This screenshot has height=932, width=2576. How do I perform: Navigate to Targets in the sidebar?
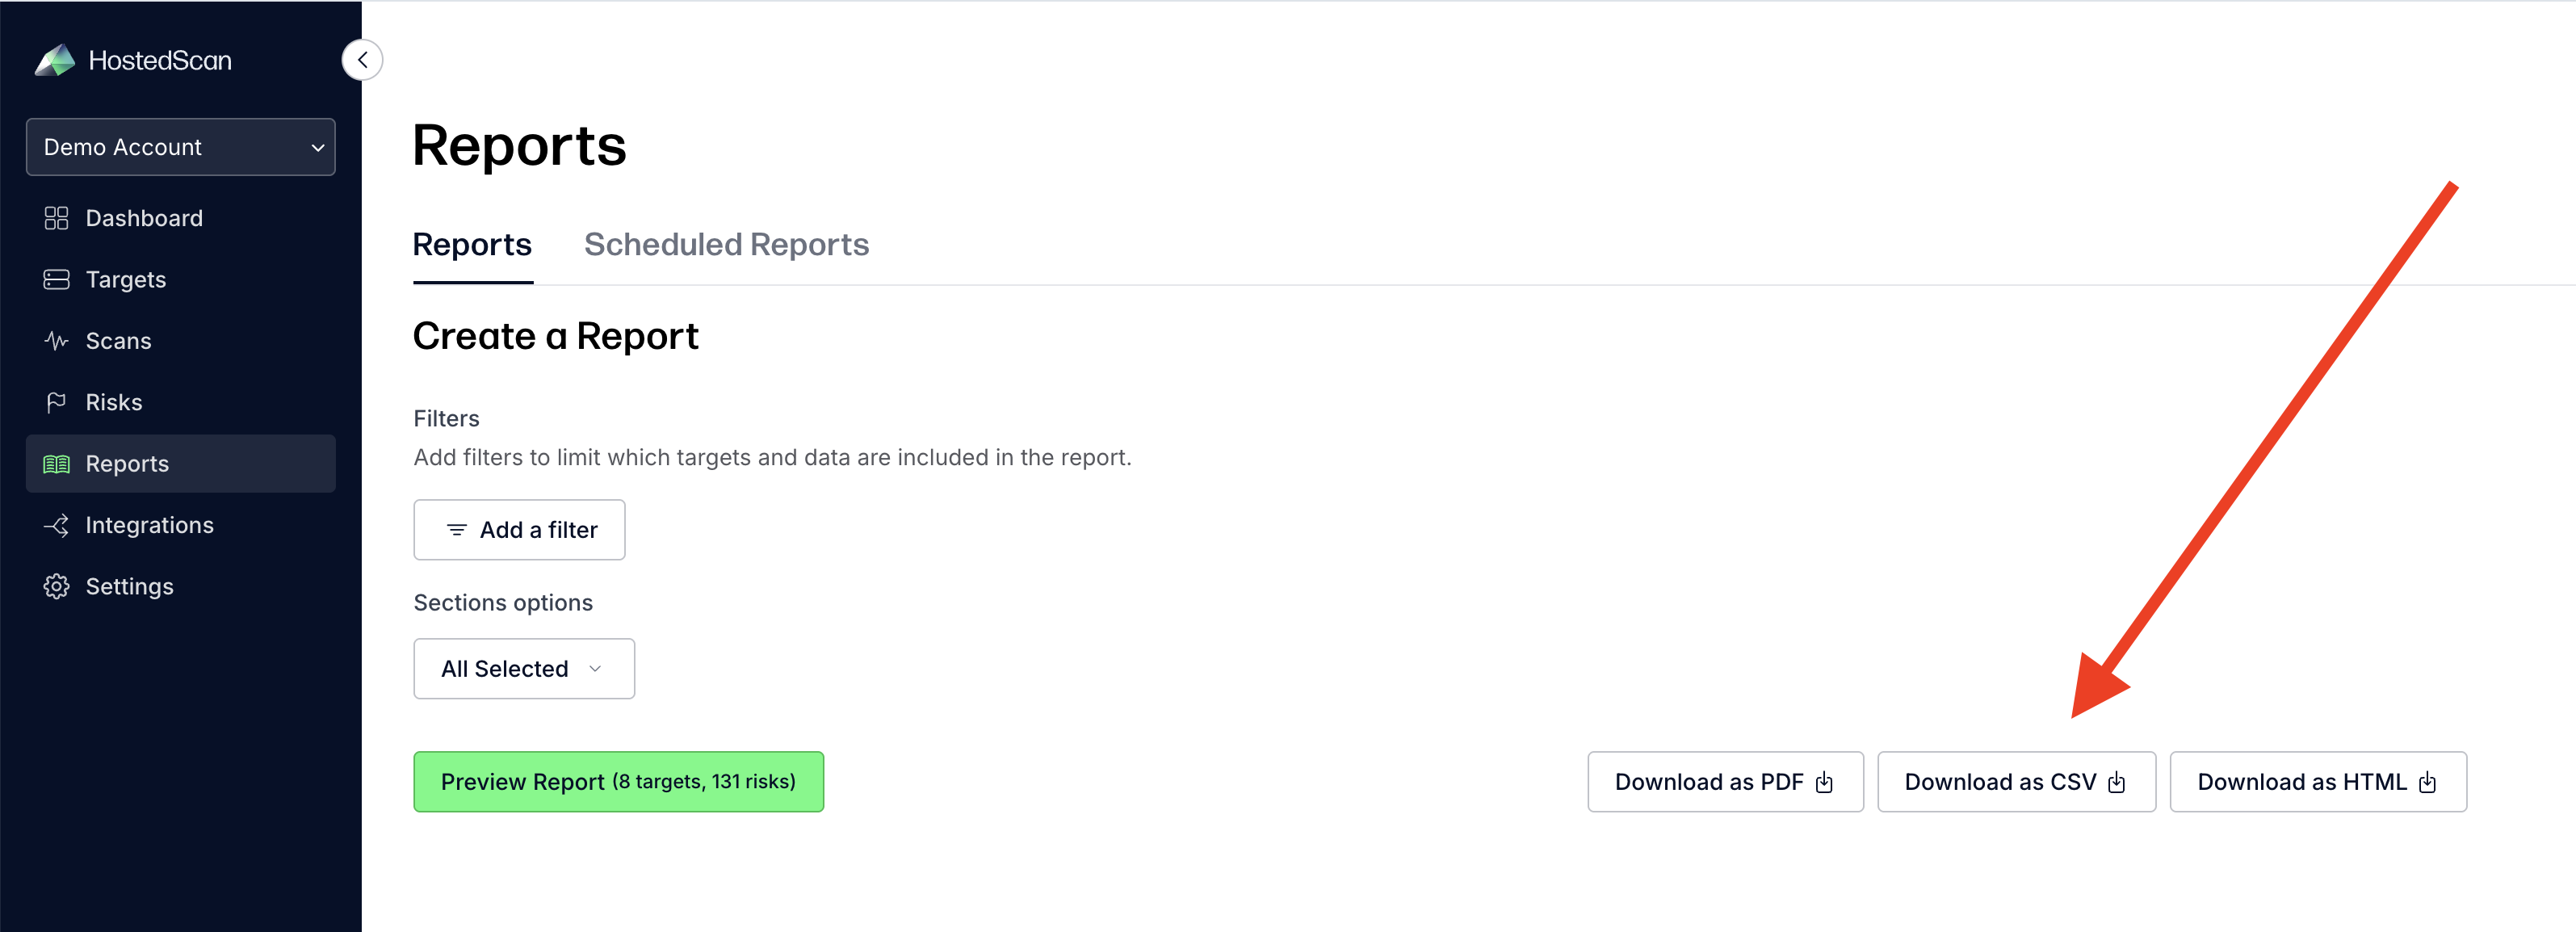pos(125,279)
